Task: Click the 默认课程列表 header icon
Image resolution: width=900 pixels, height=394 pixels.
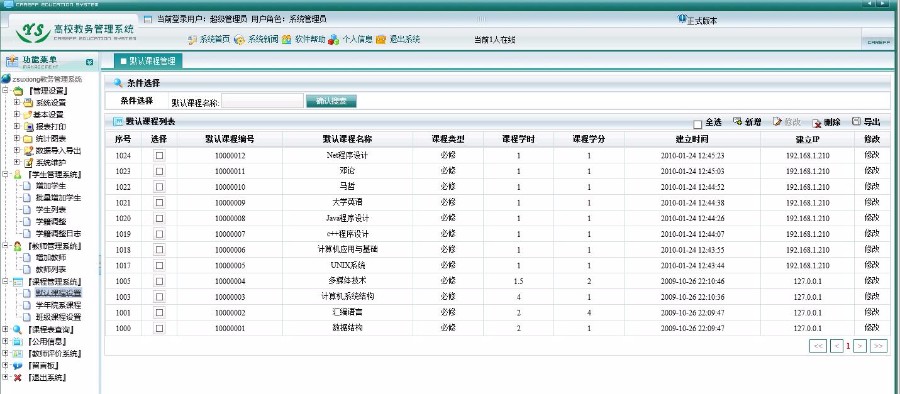Action: click(118, 121)
